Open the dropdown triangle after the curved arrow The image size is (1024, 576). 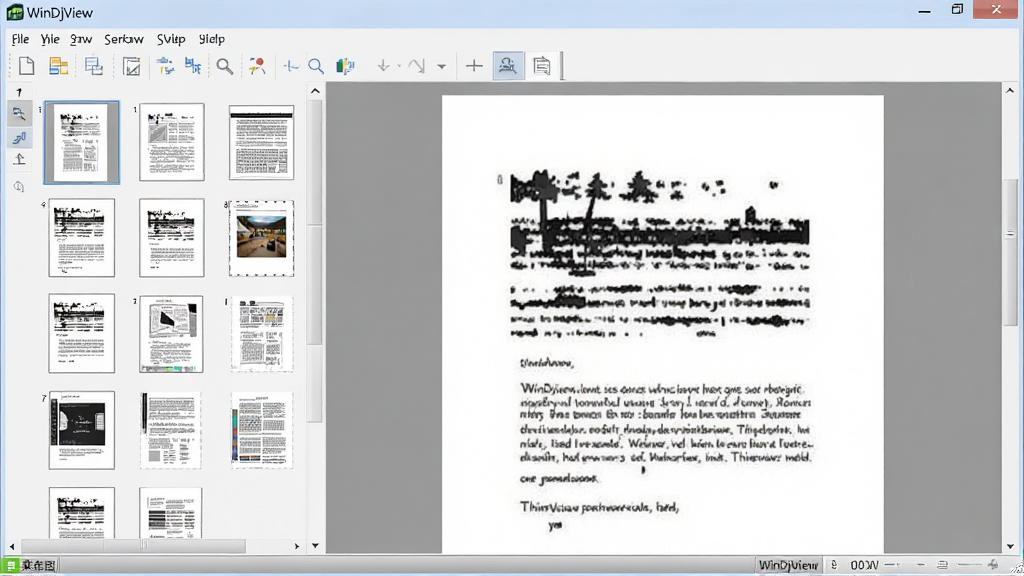coord(441,67)
